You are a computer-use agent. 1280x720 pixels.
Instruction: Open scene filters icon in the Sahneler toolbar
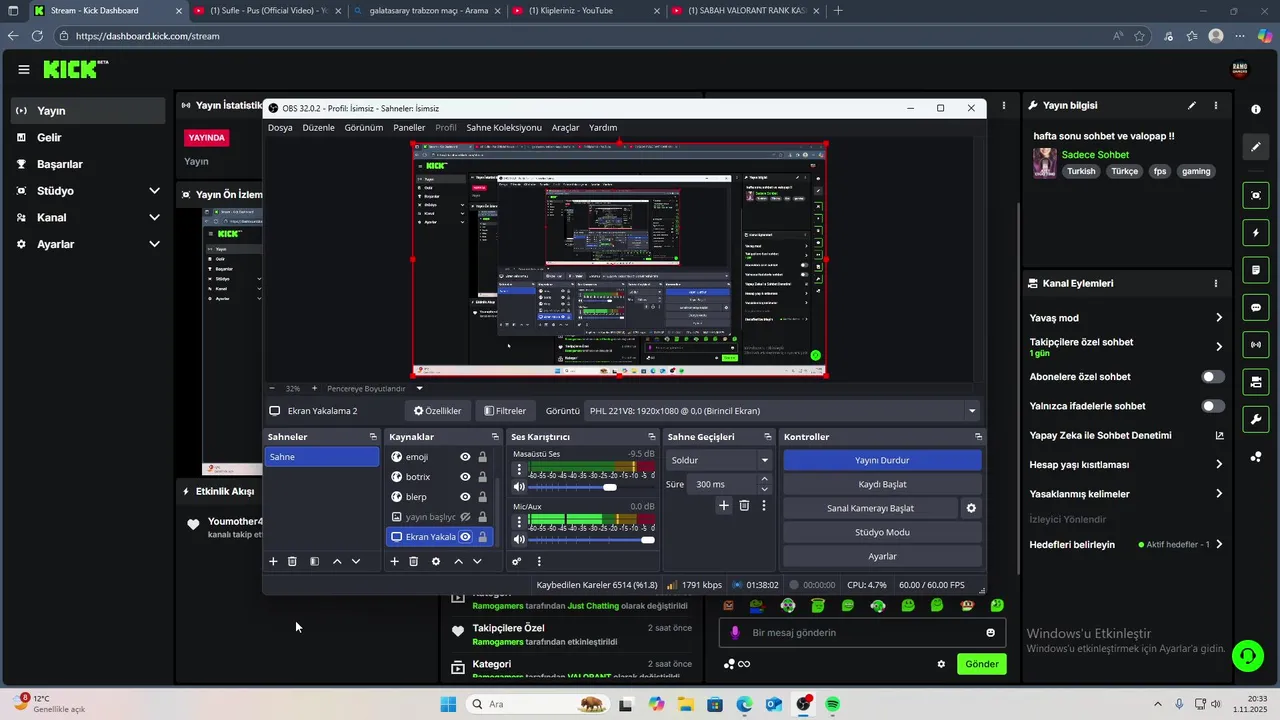[x=314, y=562]
